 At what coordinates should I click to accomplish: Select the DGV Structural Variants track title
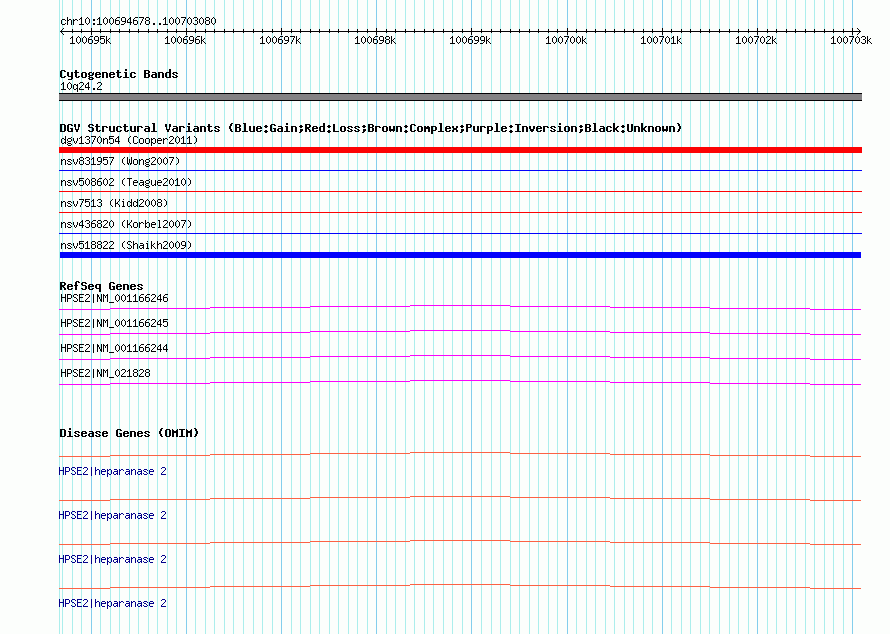point(371,128)
